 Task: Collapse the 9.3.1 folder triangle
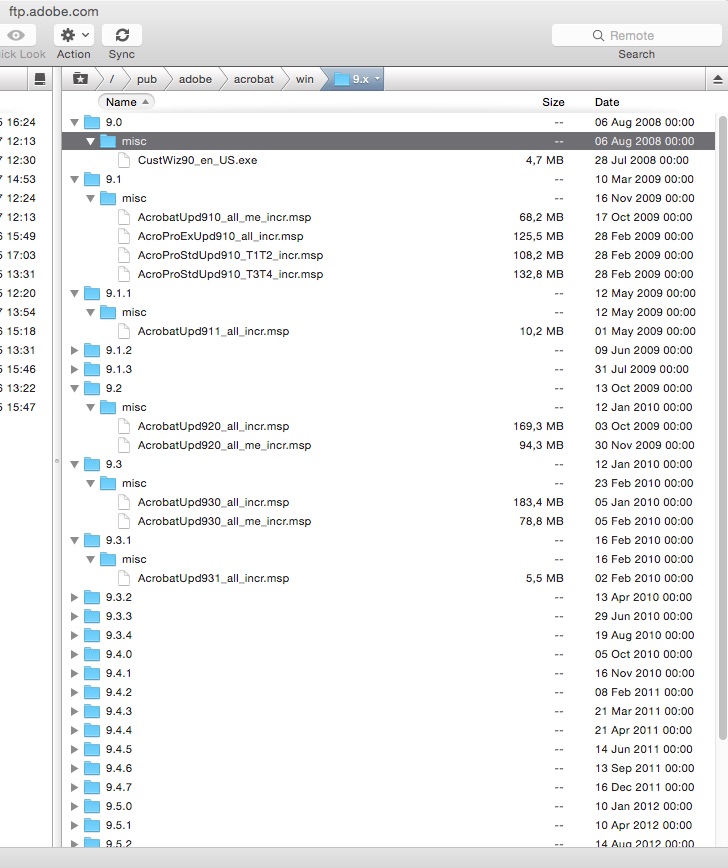(75, 540)
